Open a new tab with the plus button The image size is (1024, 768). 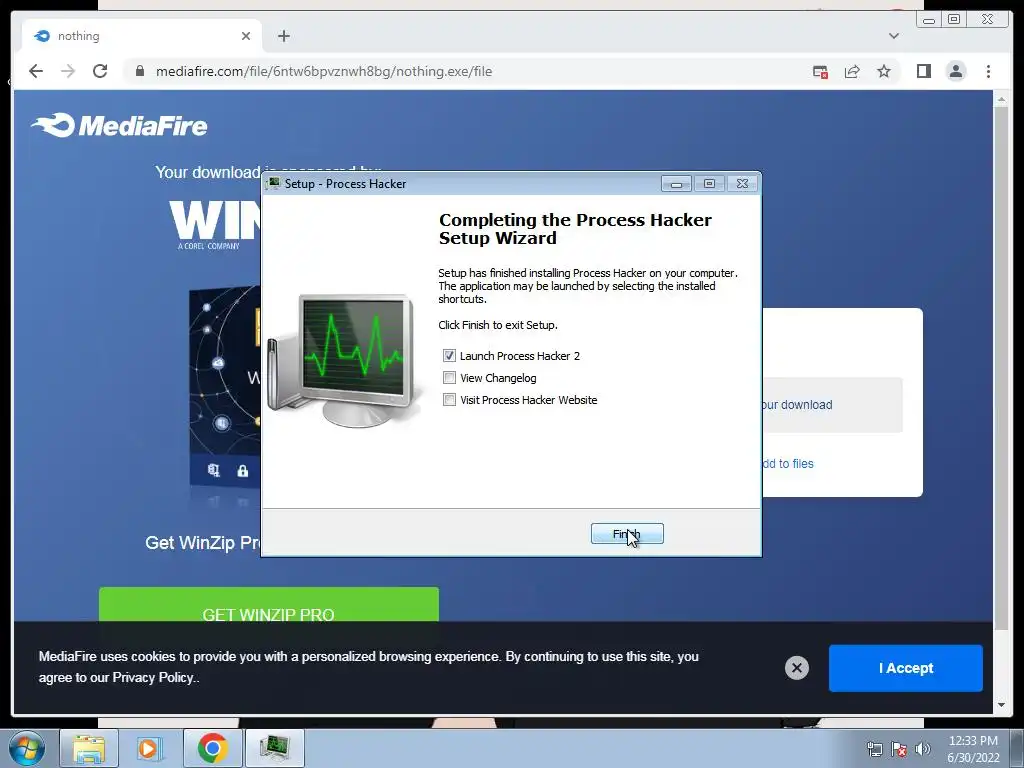click(283, 36)
